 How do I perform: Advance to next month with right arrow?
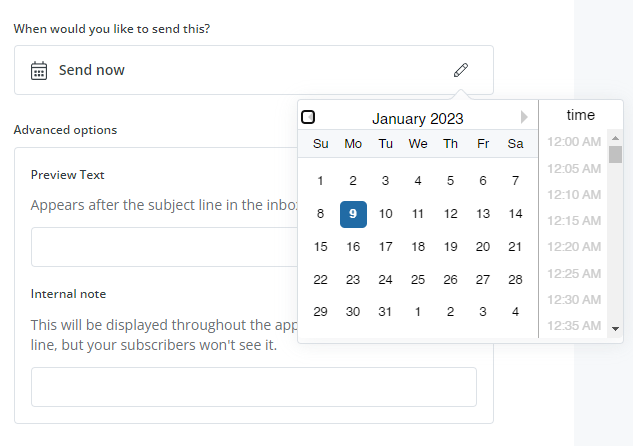pos(524,117)
